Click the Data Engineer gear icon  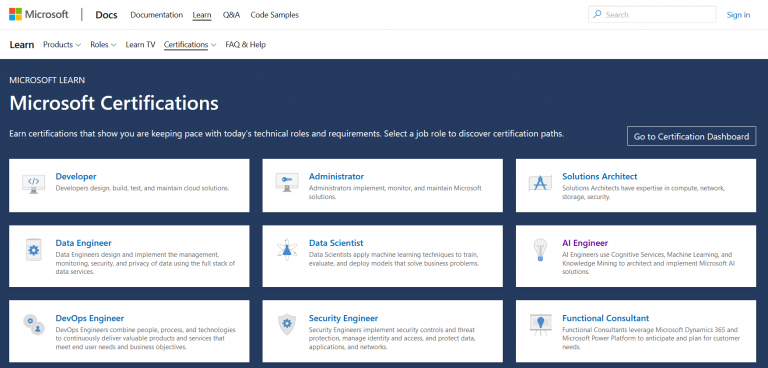33,250
